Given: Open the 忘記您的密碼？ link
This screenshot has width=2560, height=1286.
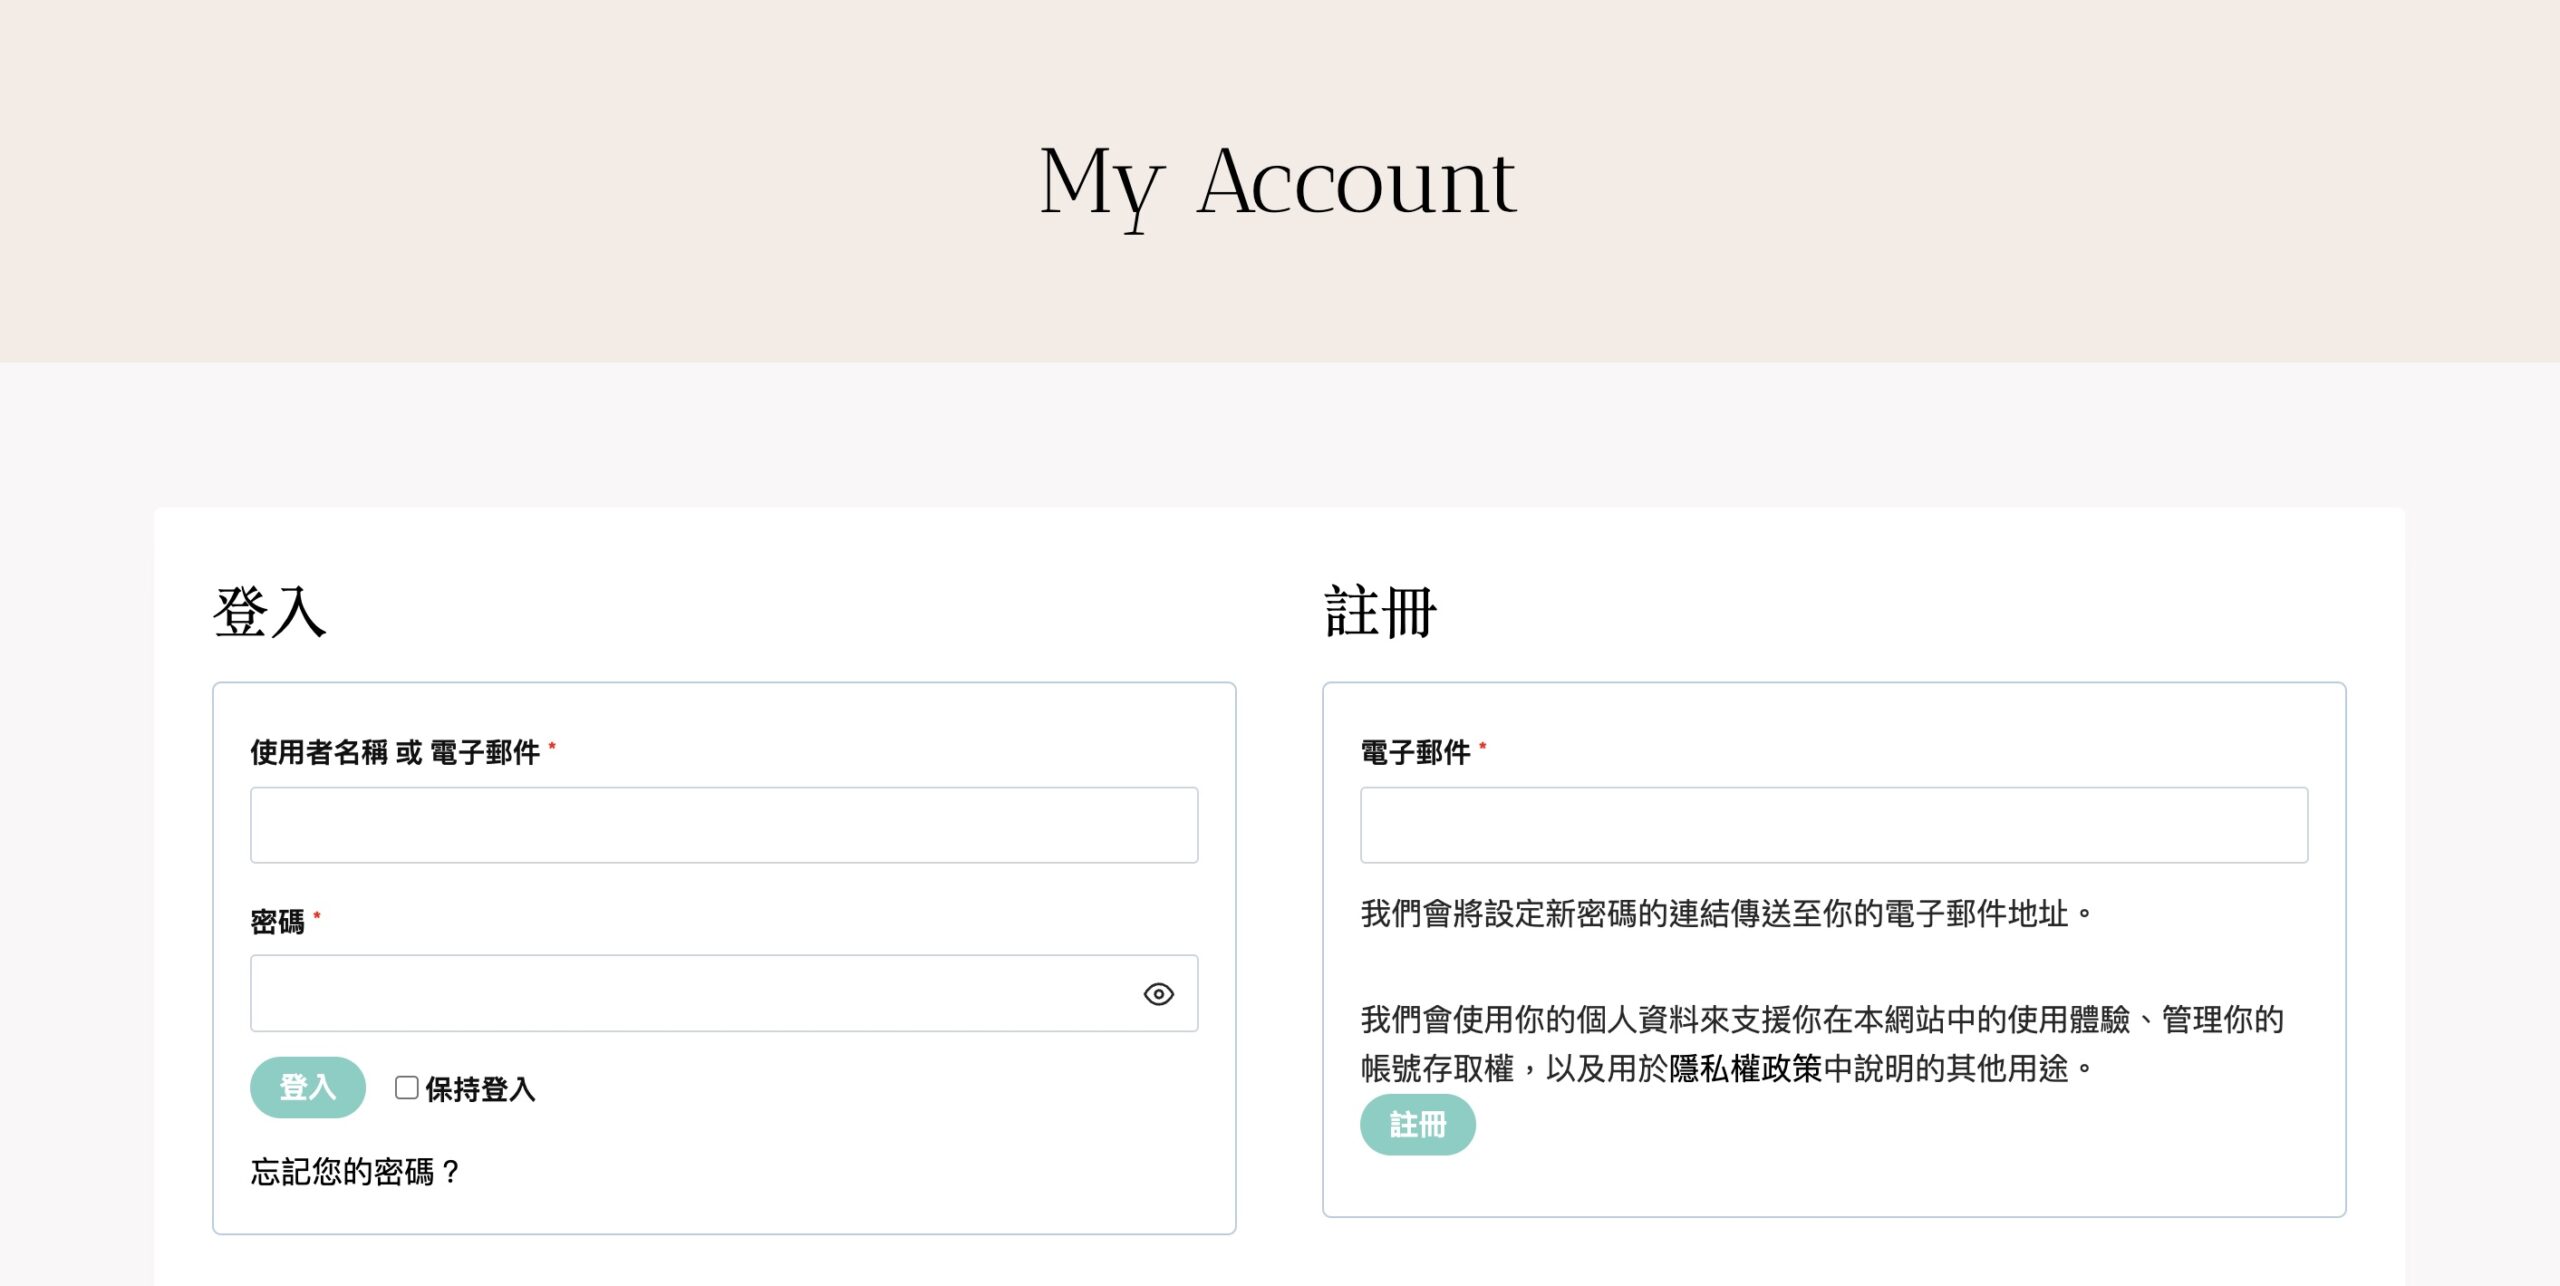Looking at the screenshot, I should 355,1171.
